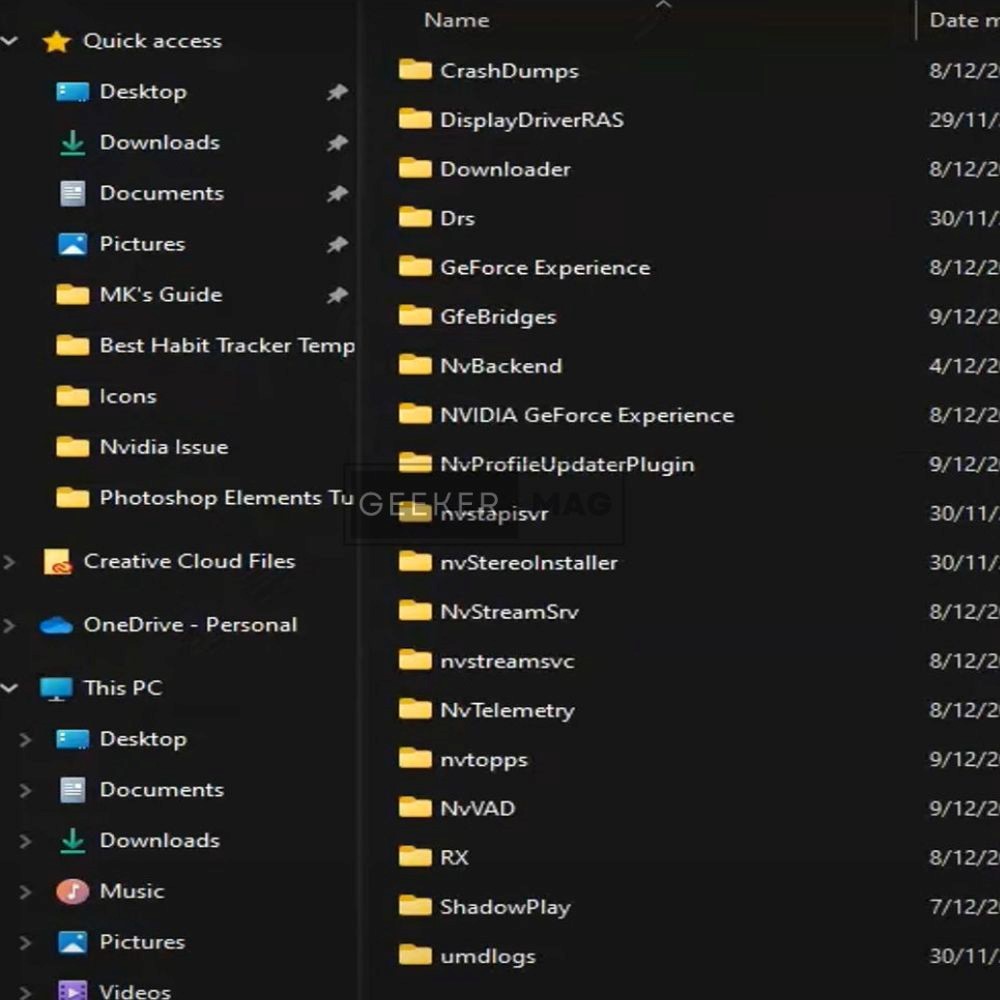This screenshot has width=1000, height=1000.
Task: Click the Downloads icon under This PC
Action: tap(72, 841)
